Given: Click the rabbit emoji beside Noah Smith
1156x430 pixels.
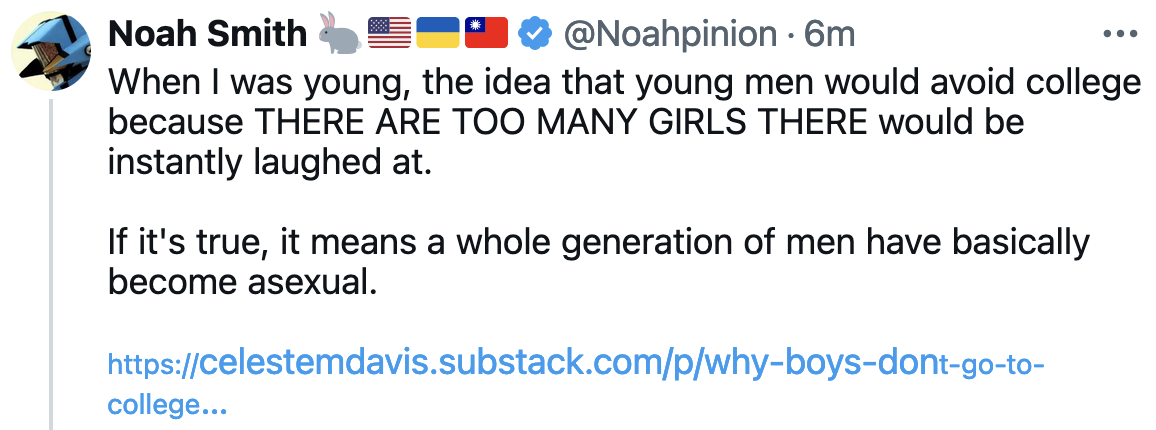Looking at the screenshot, I should (340, 34).
